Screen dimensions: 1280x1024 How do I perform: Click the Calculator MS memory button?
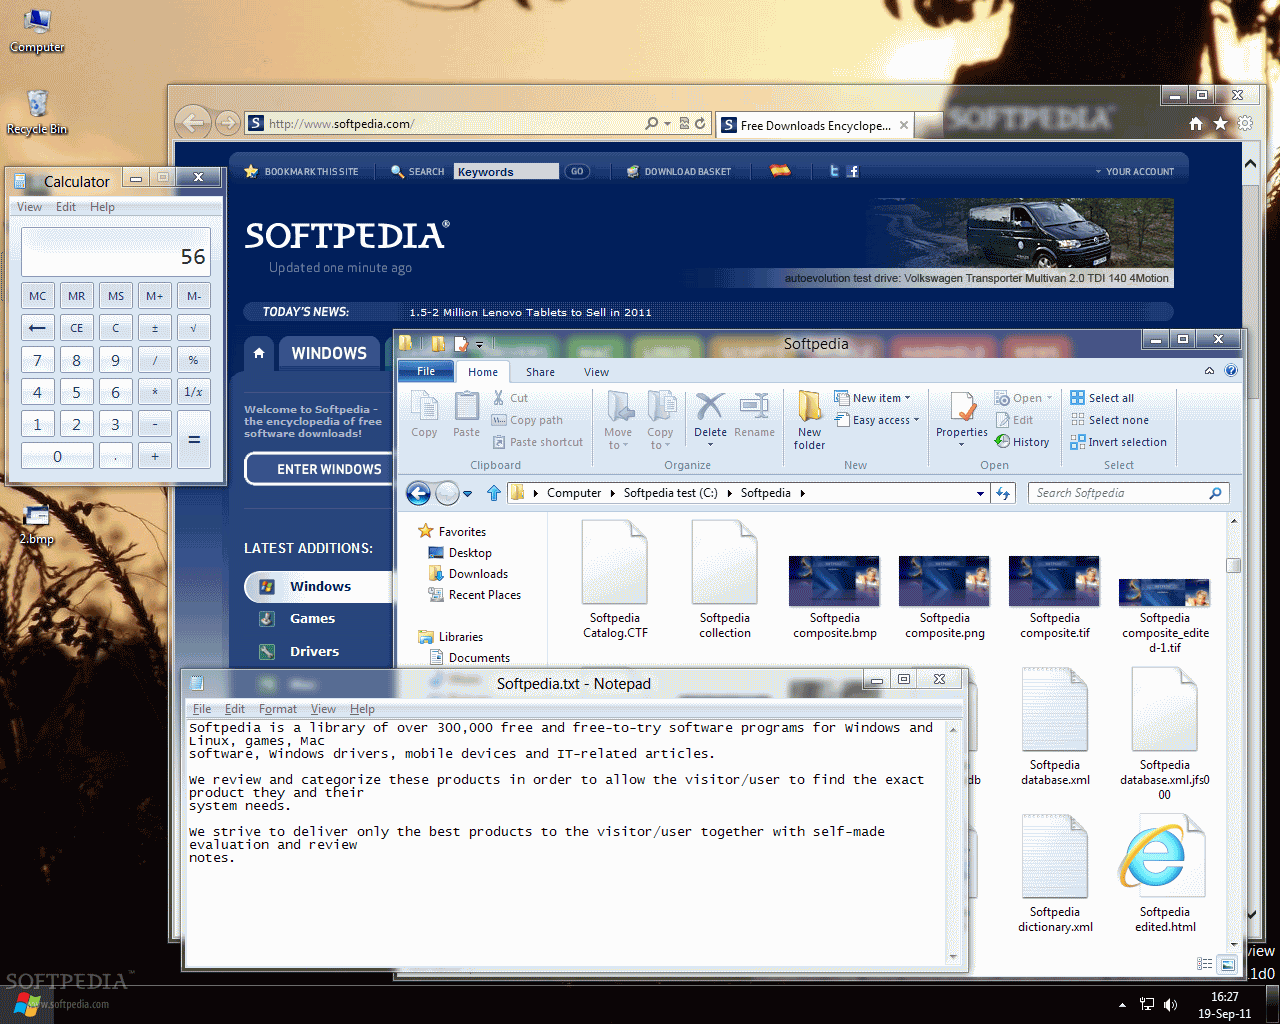(x=116, y=296)
